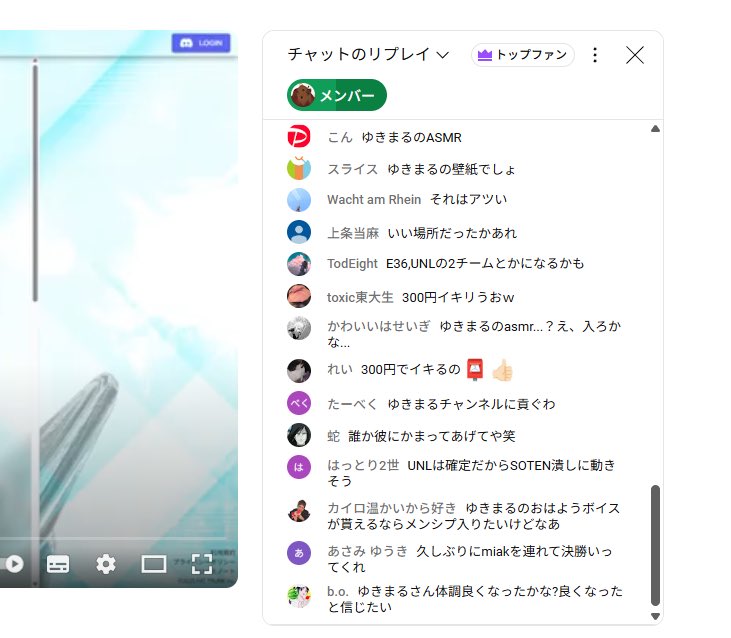
Task: Click message E36,UNLの2チームとかになるかも
Action: (485, 264)
